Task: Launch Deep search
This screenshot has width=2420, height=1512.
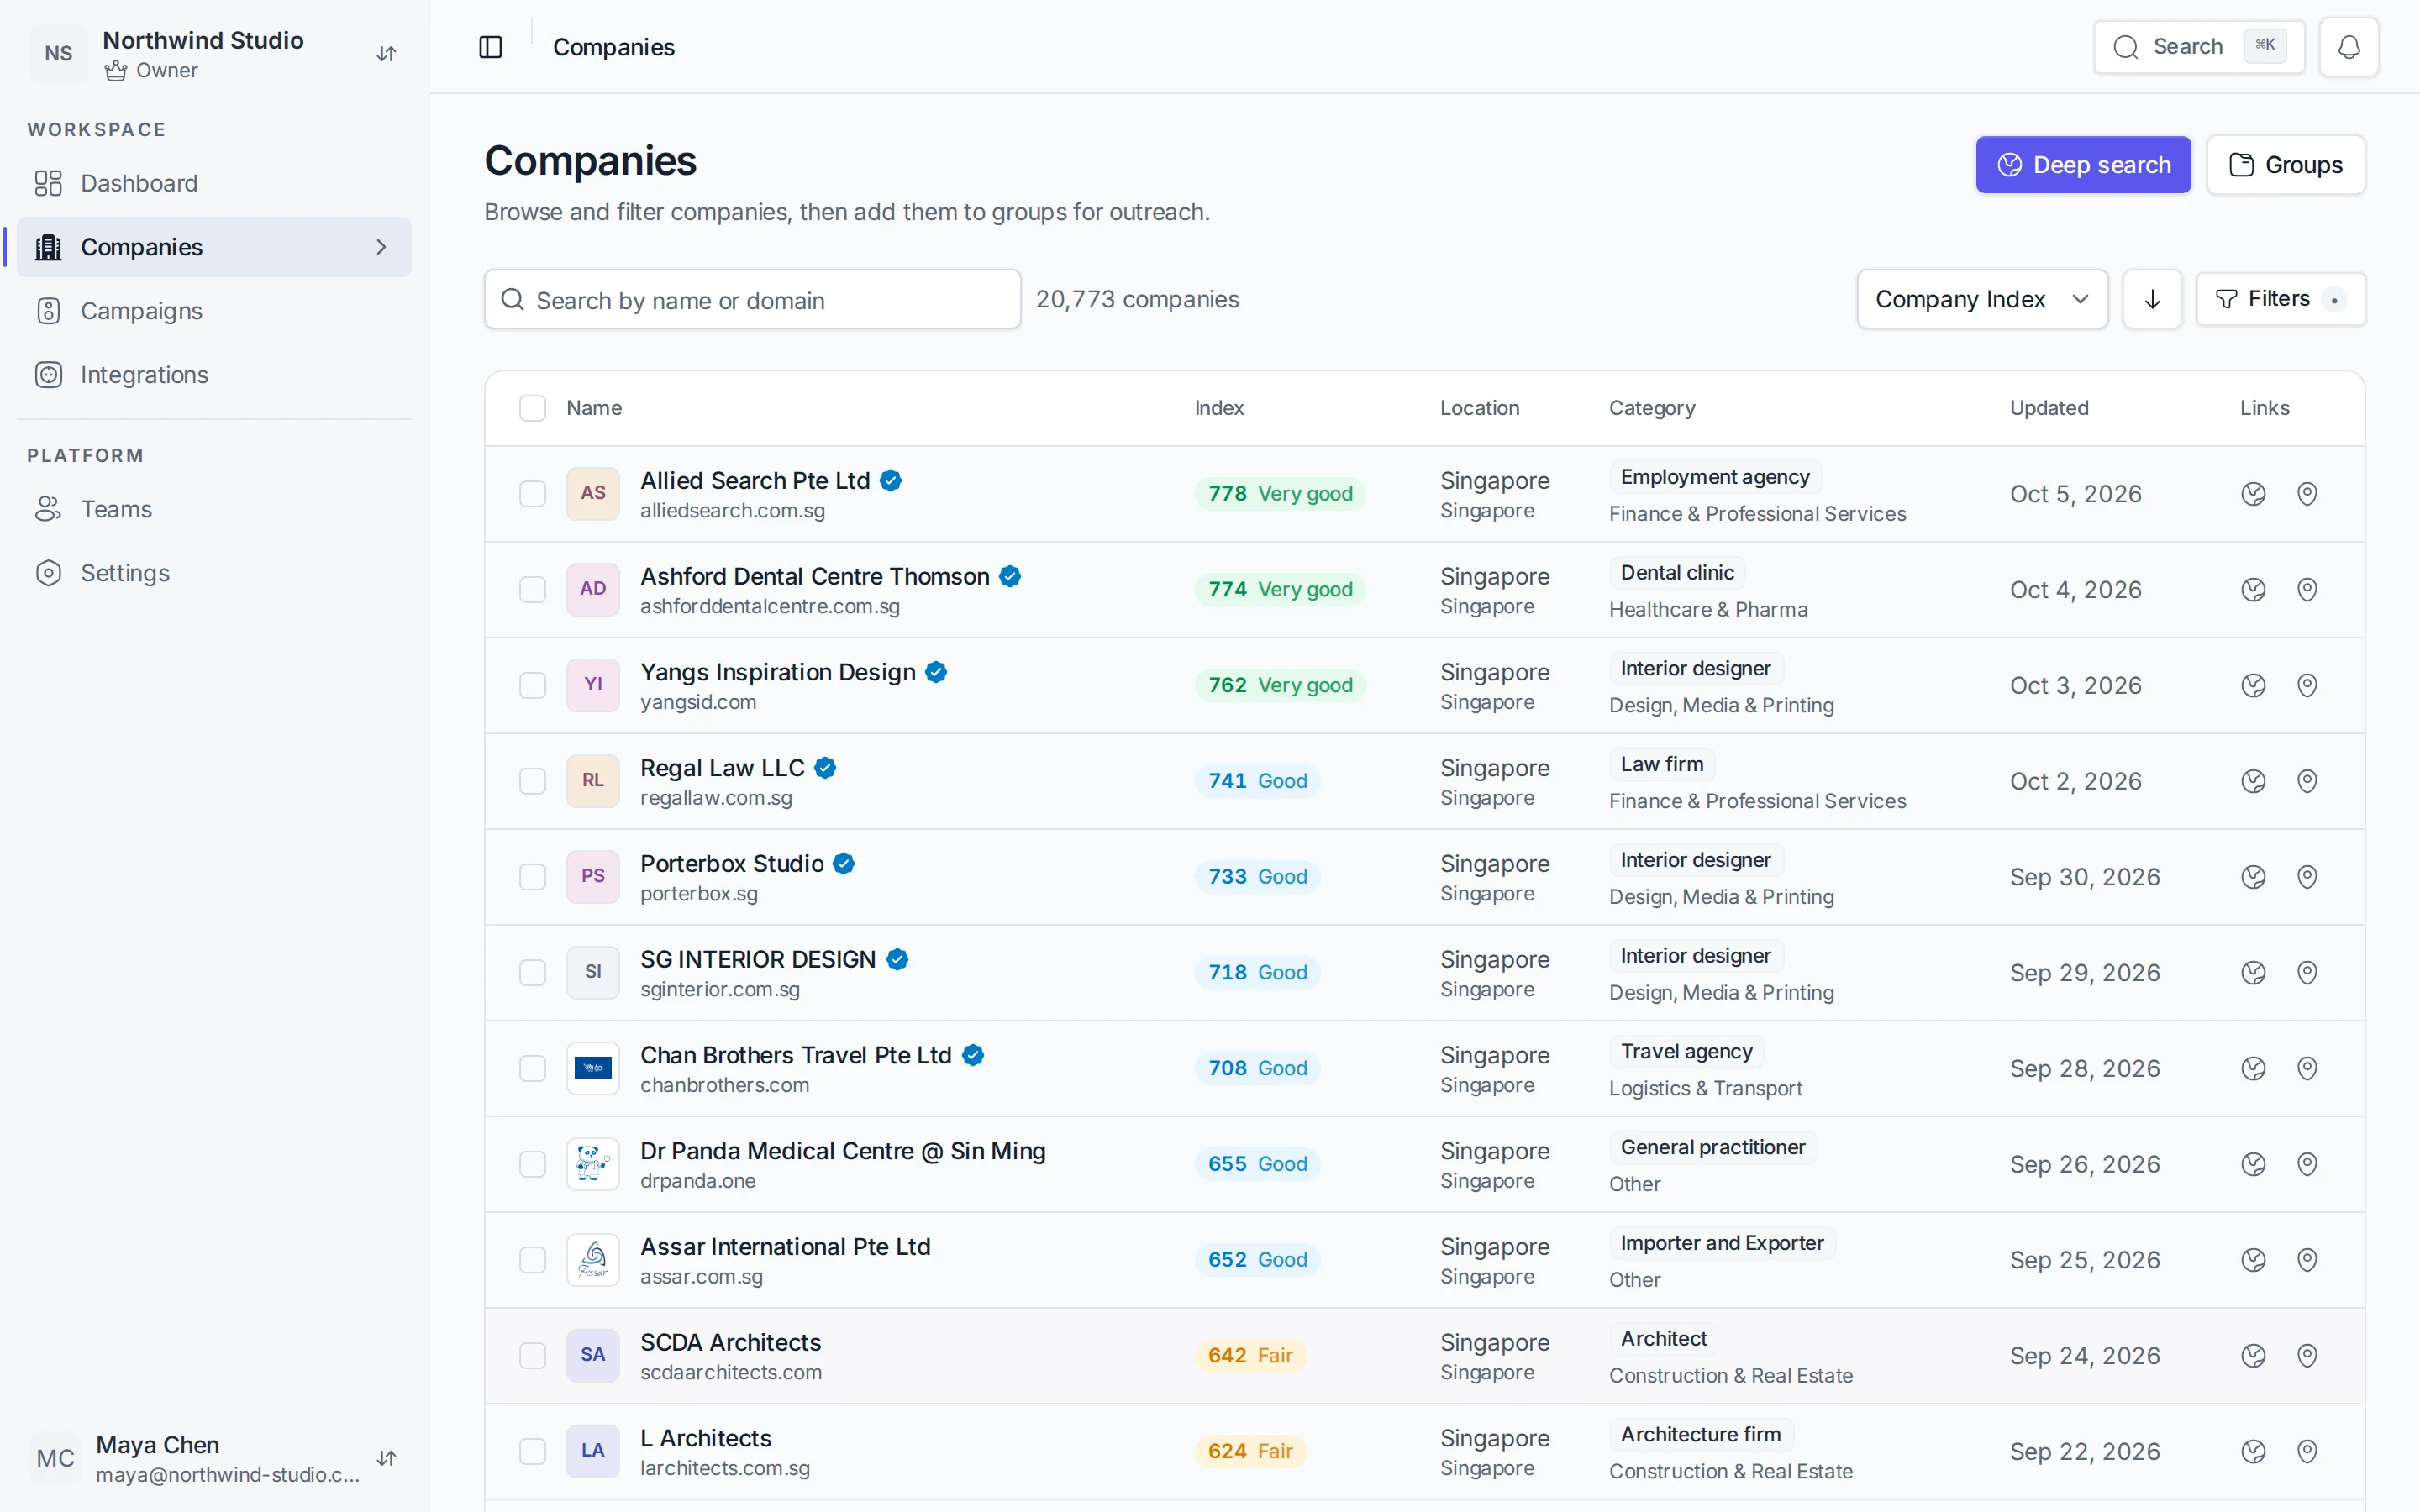Action: pyautogui.click(x=2083, y=165)
